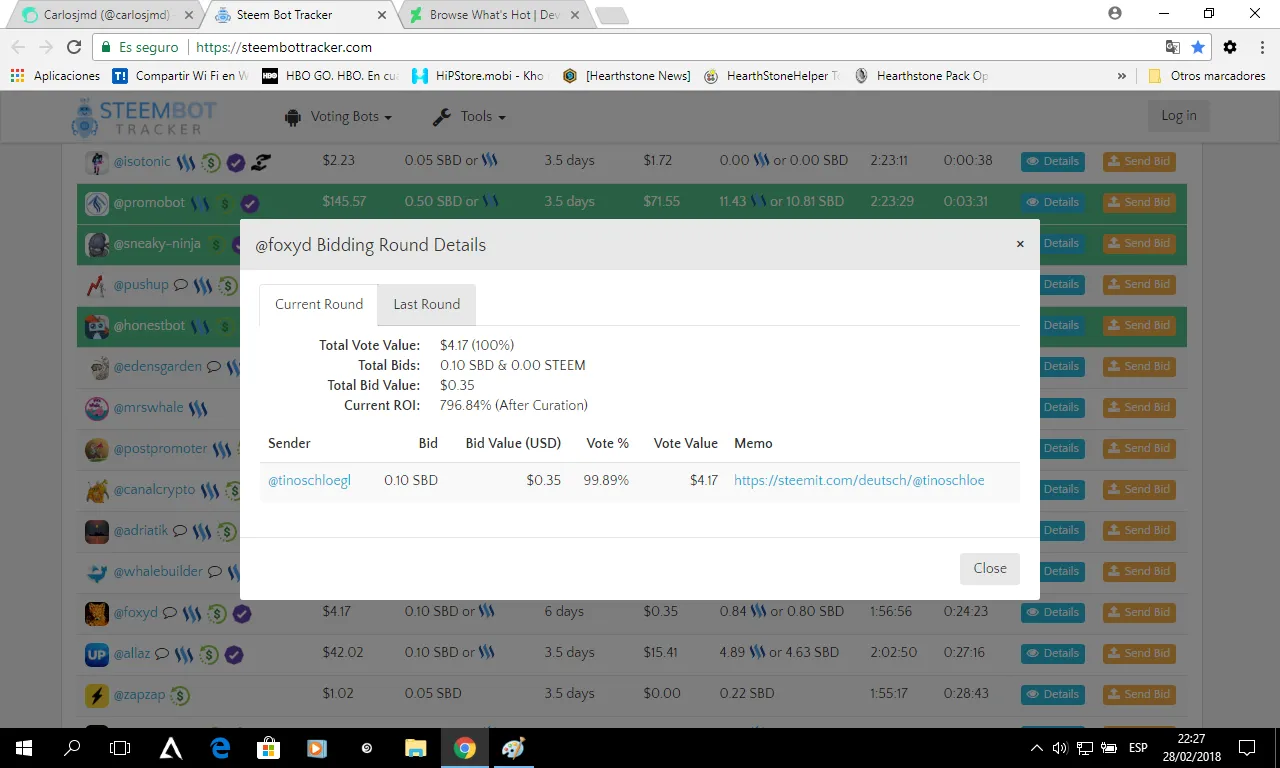Click the @honestbot robot avatar icon

pyautogui.click(x=97, y=326)
